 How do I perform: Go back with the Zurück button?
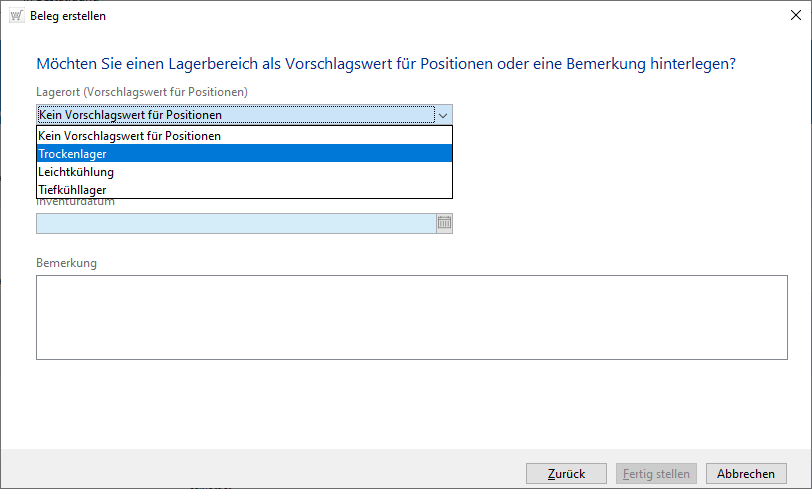(x=566, y=473)
